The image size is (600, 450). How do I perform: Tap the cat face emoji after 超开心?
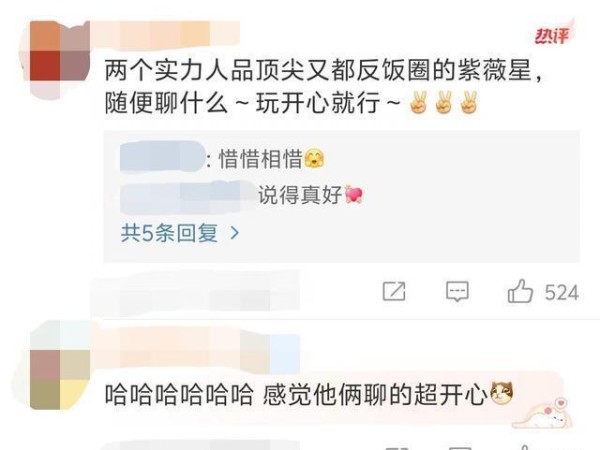[x=502, y=394]
